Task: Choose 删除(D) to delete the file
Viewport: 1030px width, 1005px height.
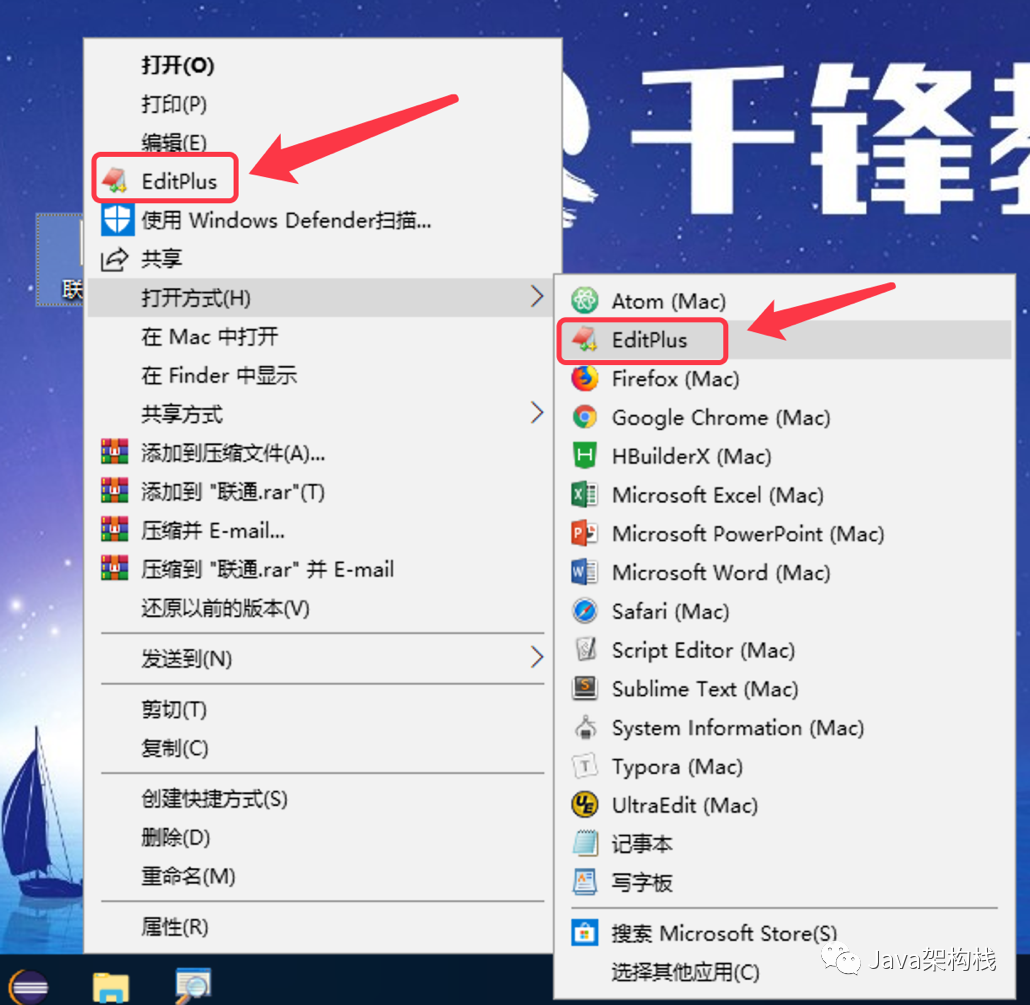Action: (x=175, y=837)
